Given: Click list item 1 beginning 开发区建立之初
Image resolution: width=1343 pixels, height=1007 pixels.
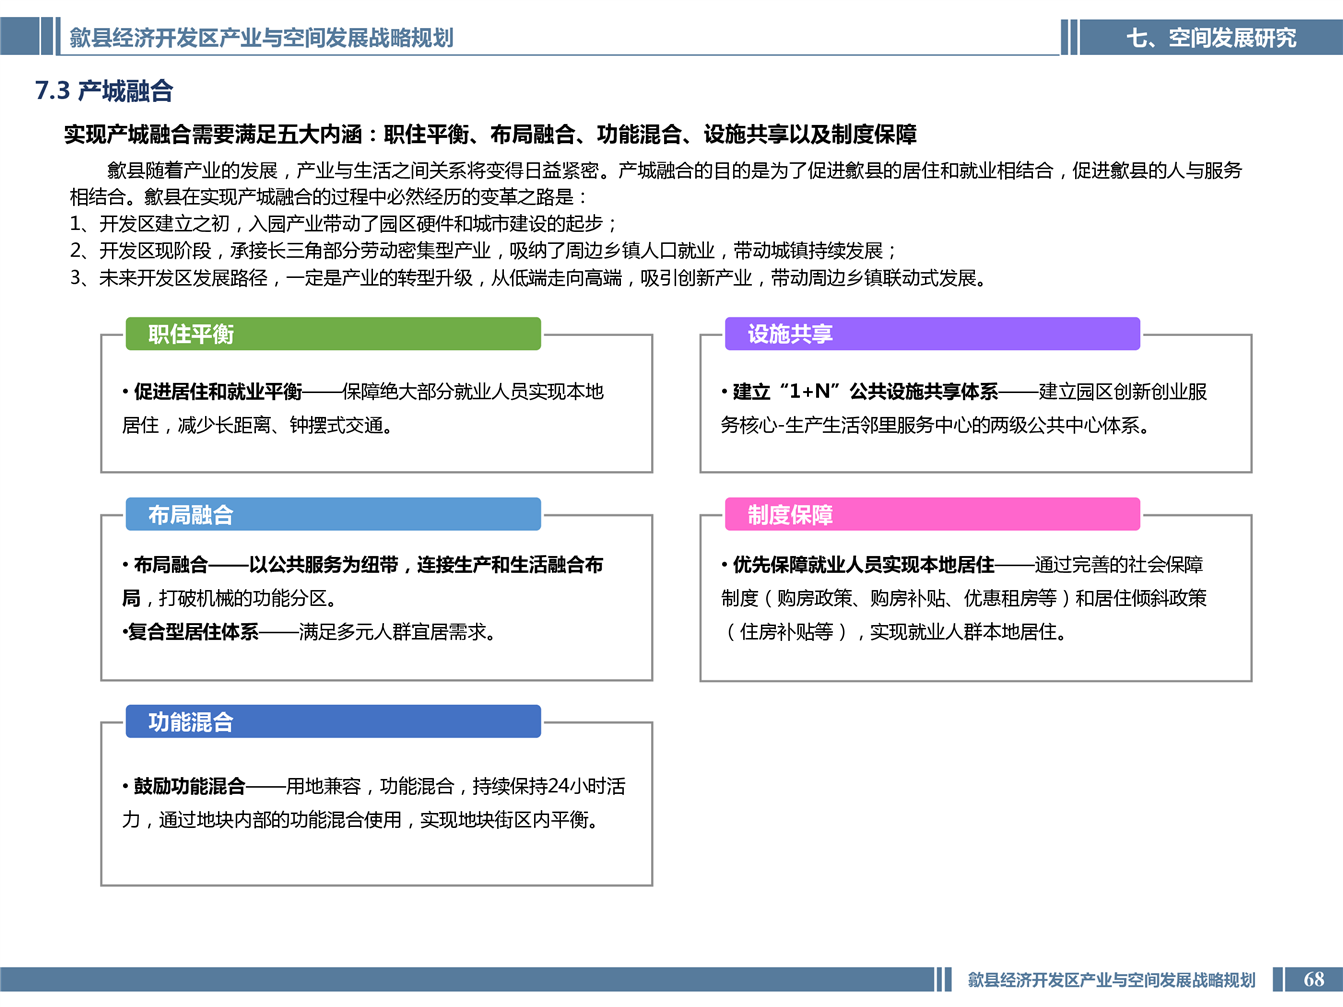Looking at the screenshot, I should 344,224.
